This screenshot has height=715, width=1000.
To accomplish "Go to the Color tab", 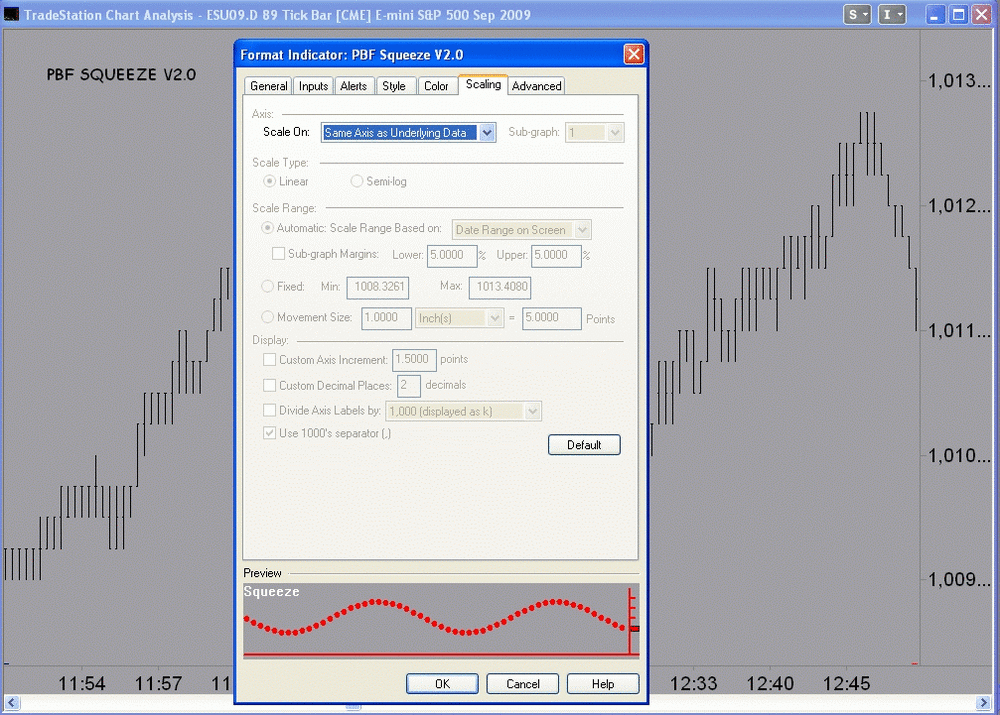I will point(436,86).
